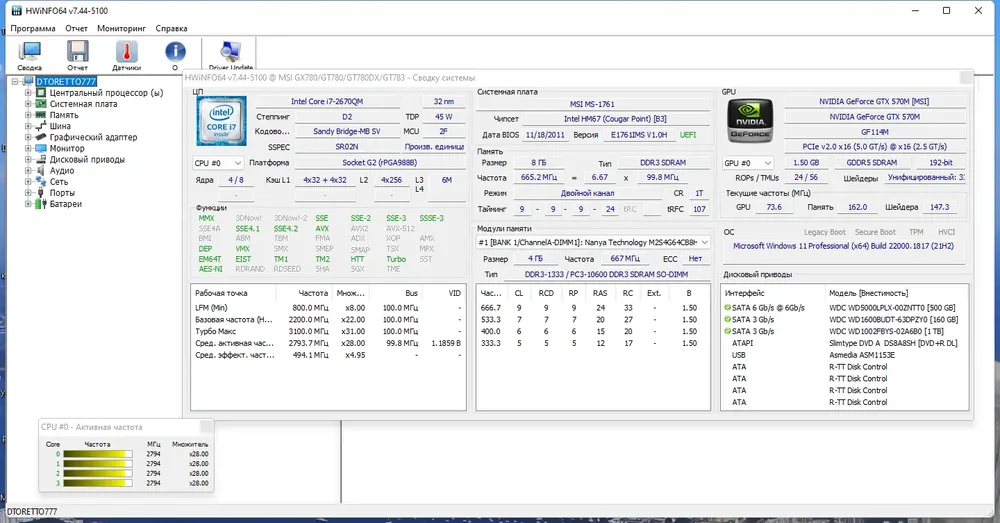Open the Программа menu
Image resolution: width=1000 pixels, height=523 pixels.
33,28
